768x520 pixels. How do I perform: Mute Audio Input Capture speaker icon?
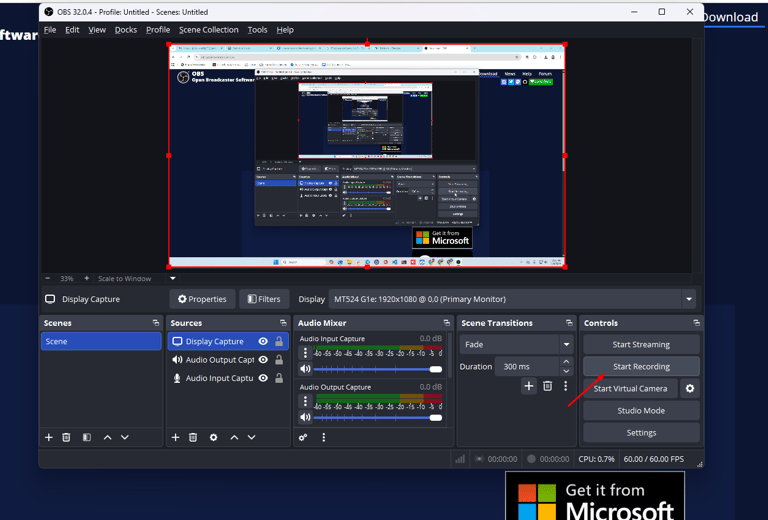(x=305, y=369)
